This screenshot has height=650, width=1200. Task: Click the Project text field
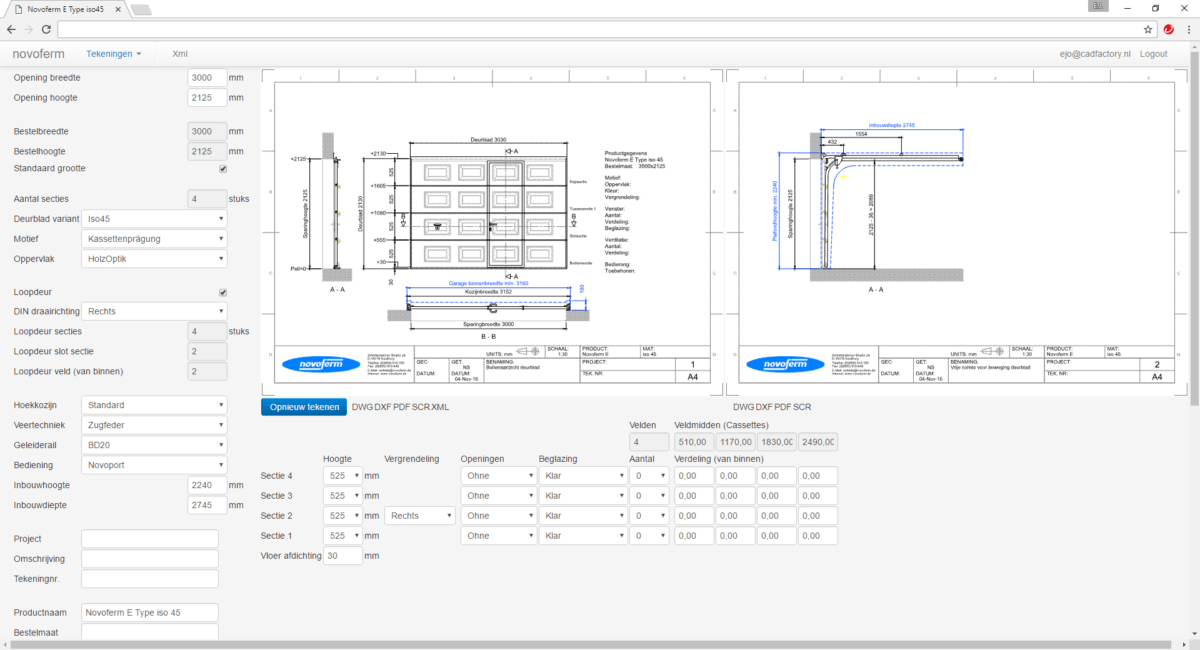click(149, 539)
